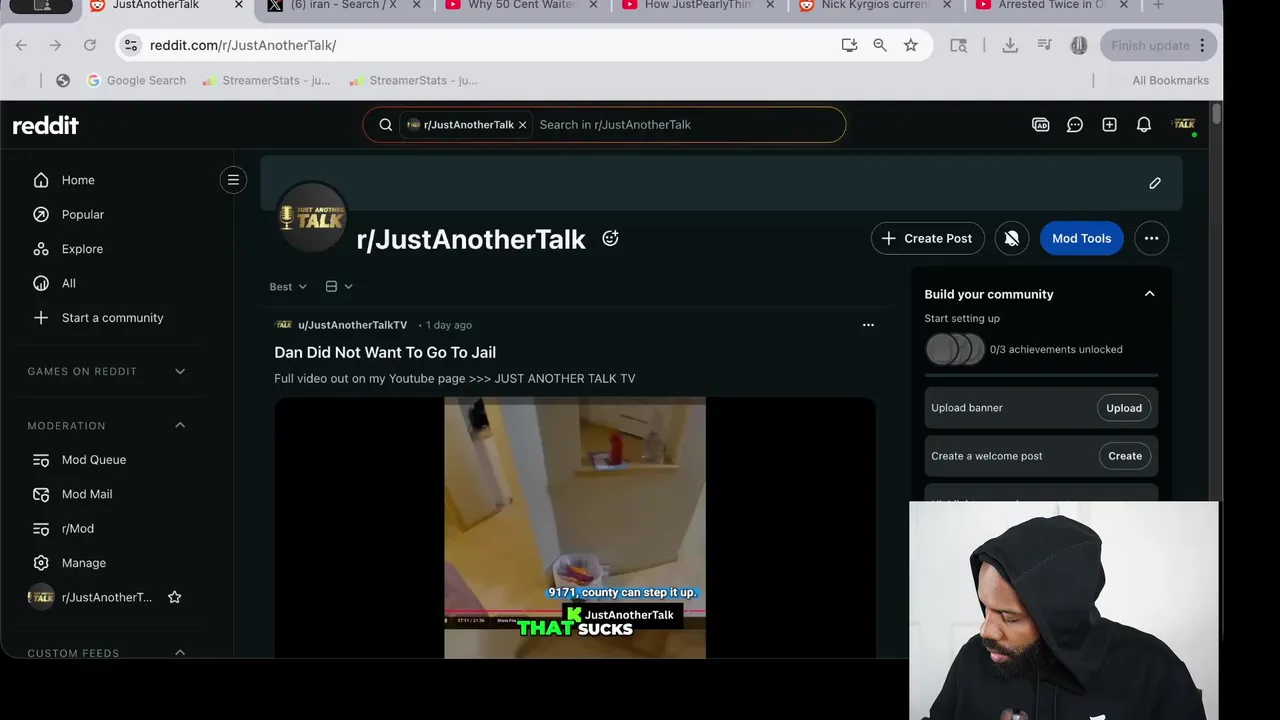Open a new browser tab
This screenshot has width=1280, height=720.
[1157, 6]
